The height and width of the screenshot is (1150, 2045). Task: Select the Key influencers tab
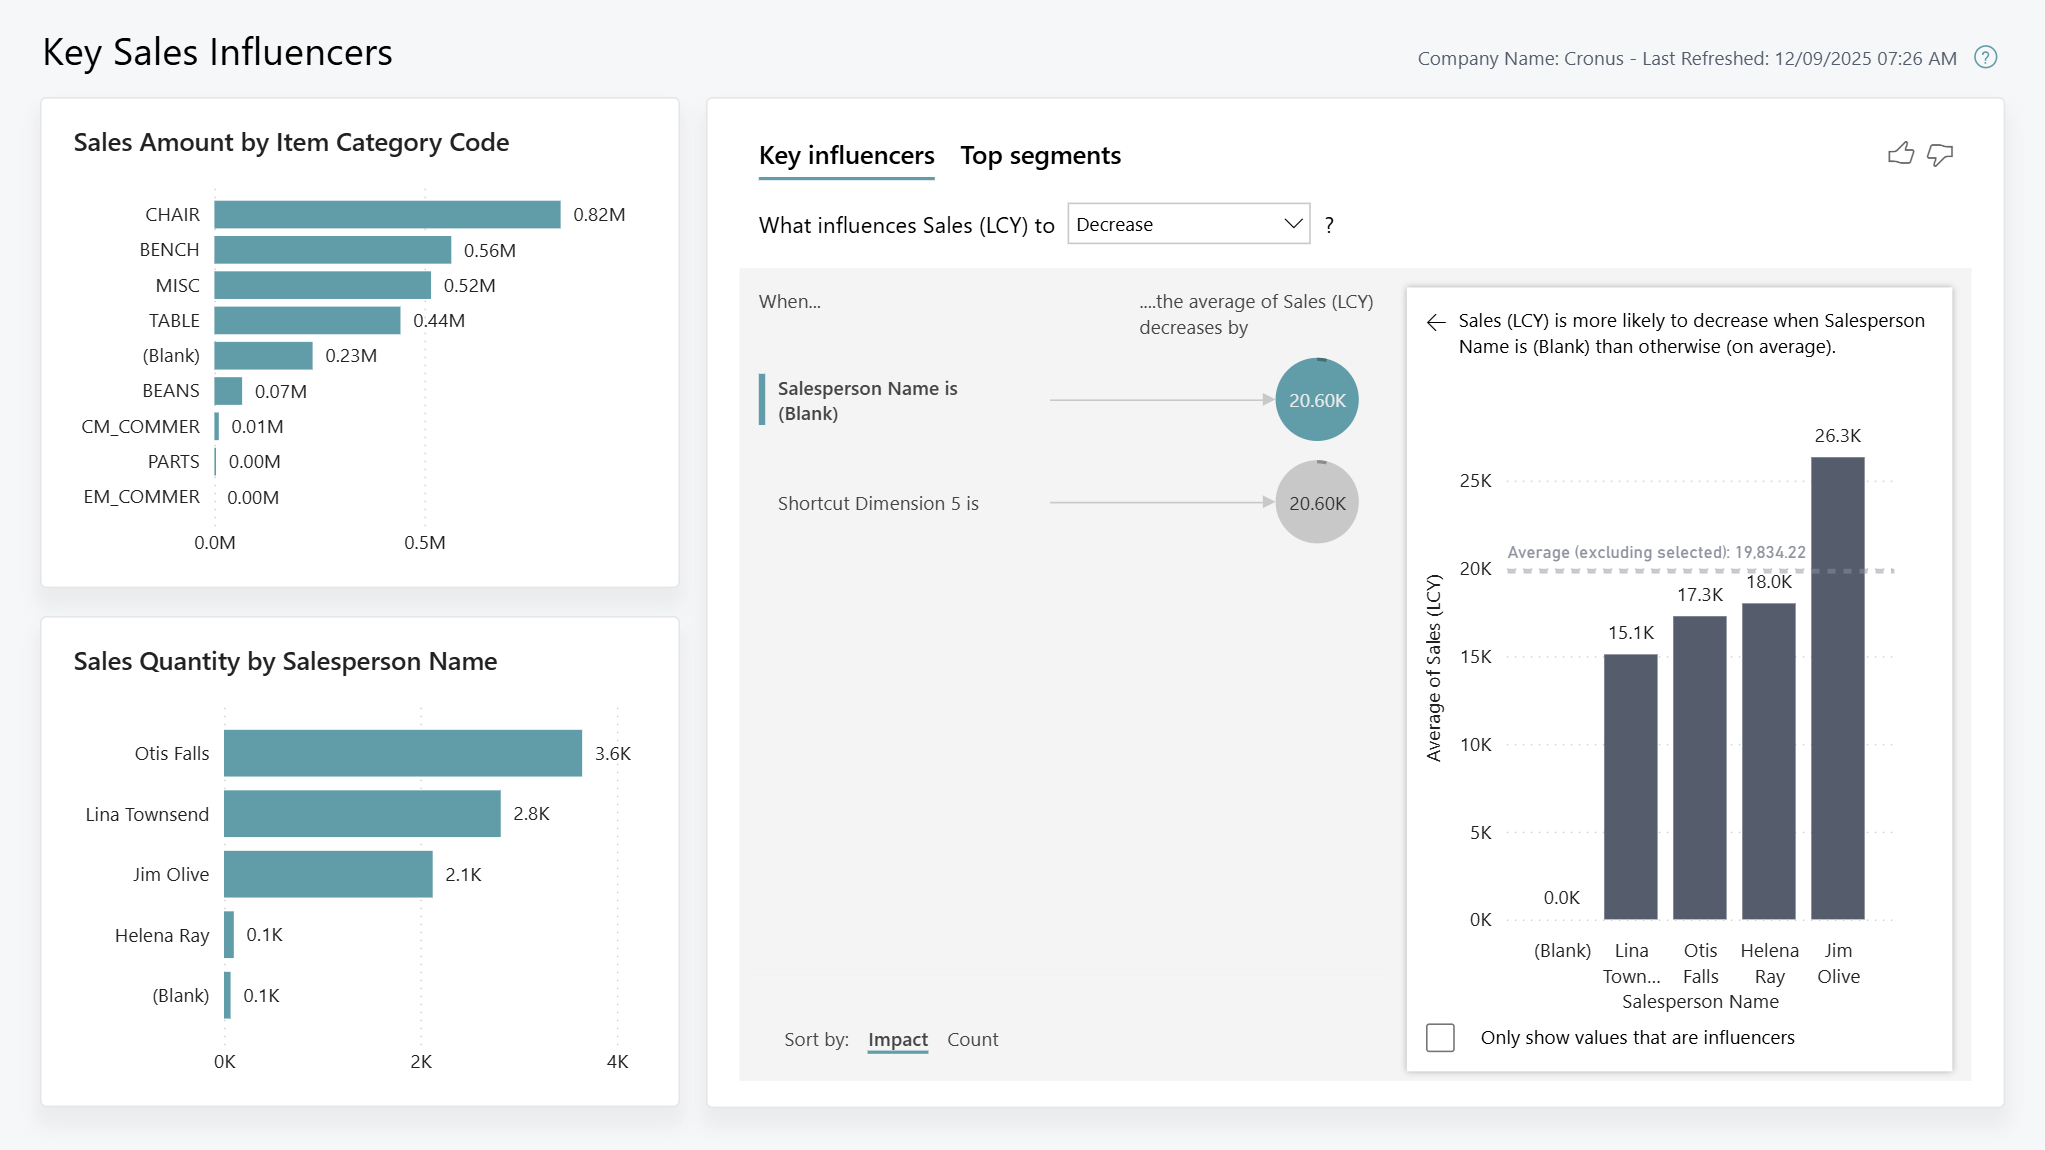pos(846,156)
